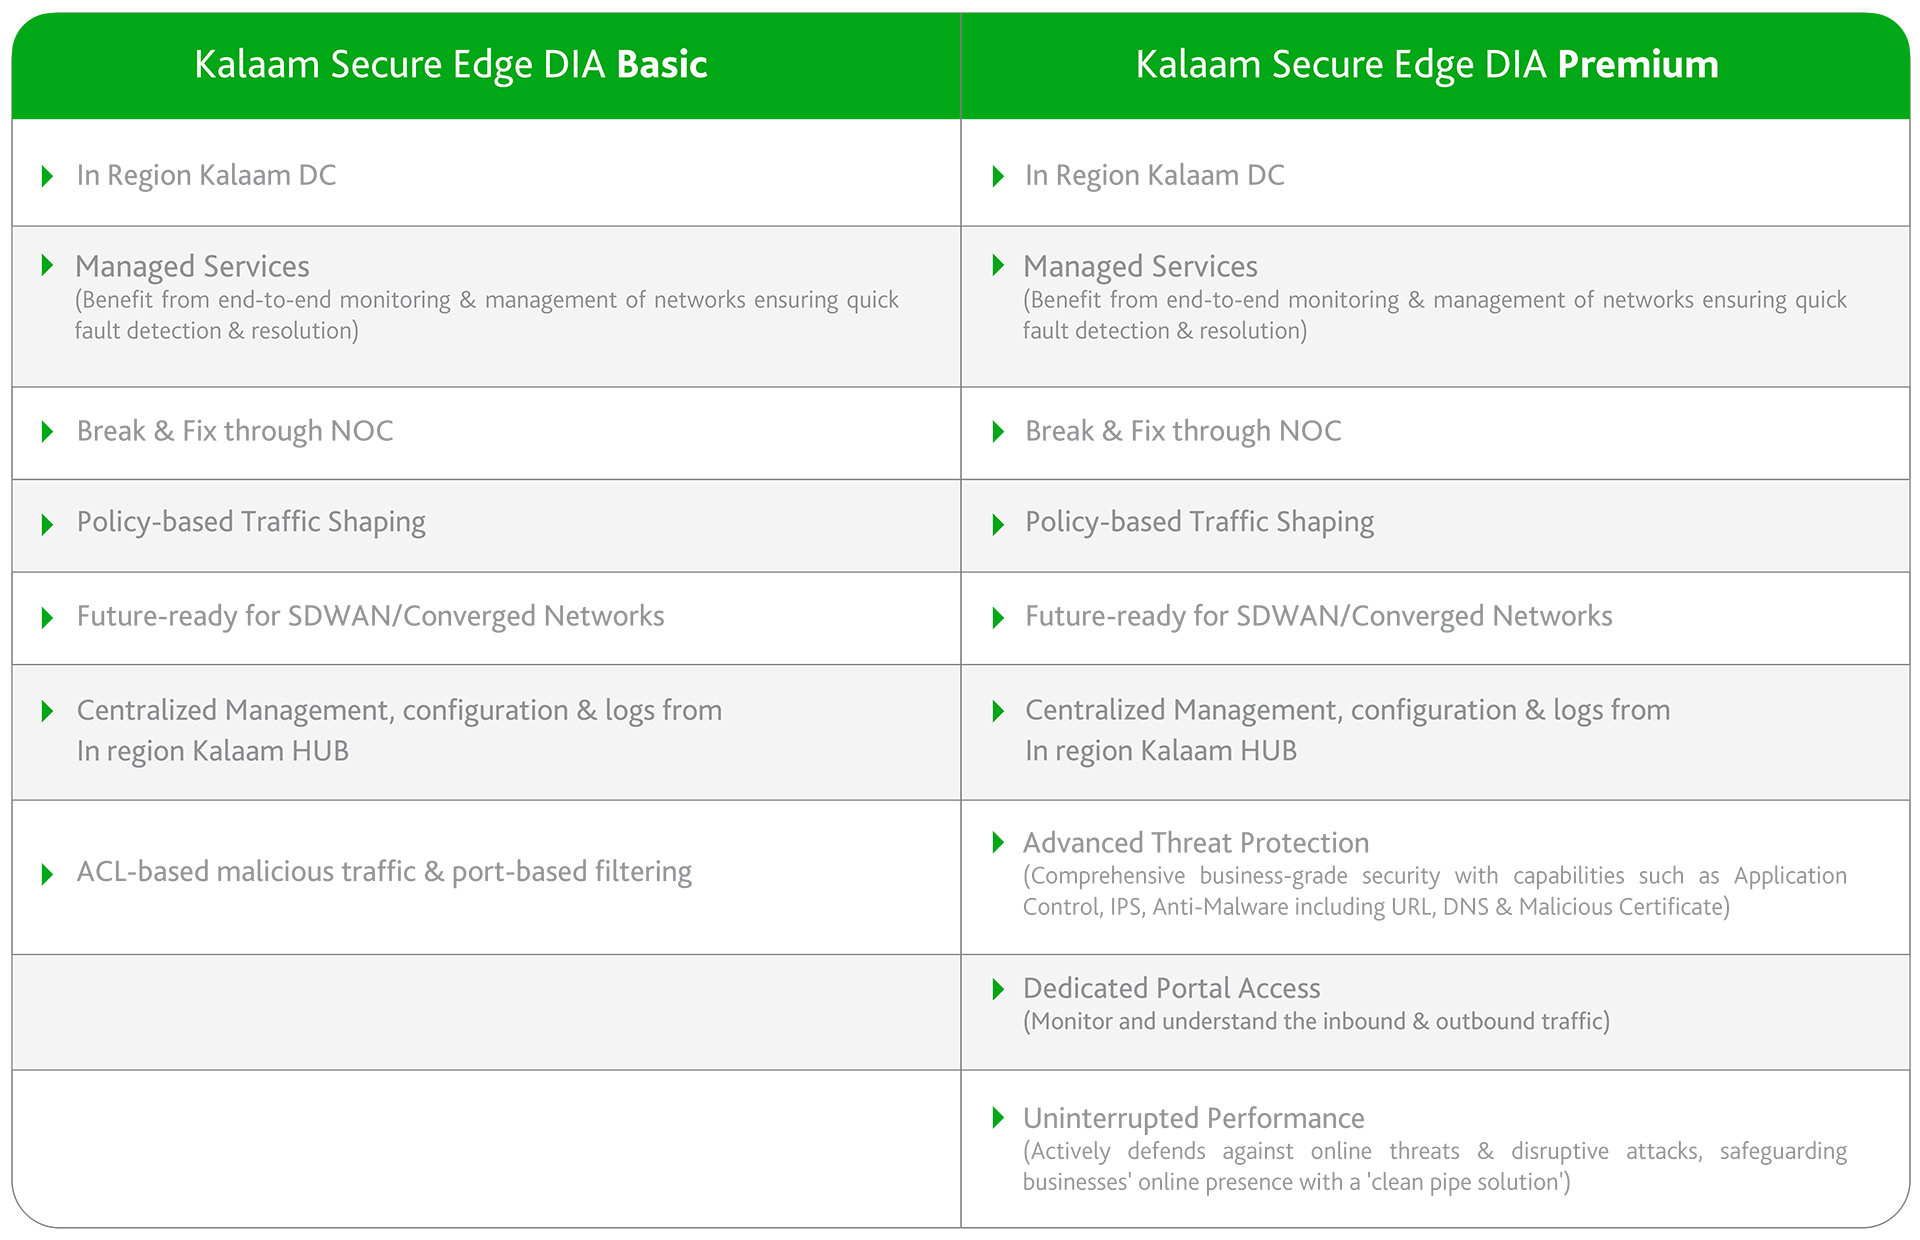Click the ACL-based malicious traffic filtering text
The height and width of the screenshot is (1240, 1920).
tap(384, 872)
